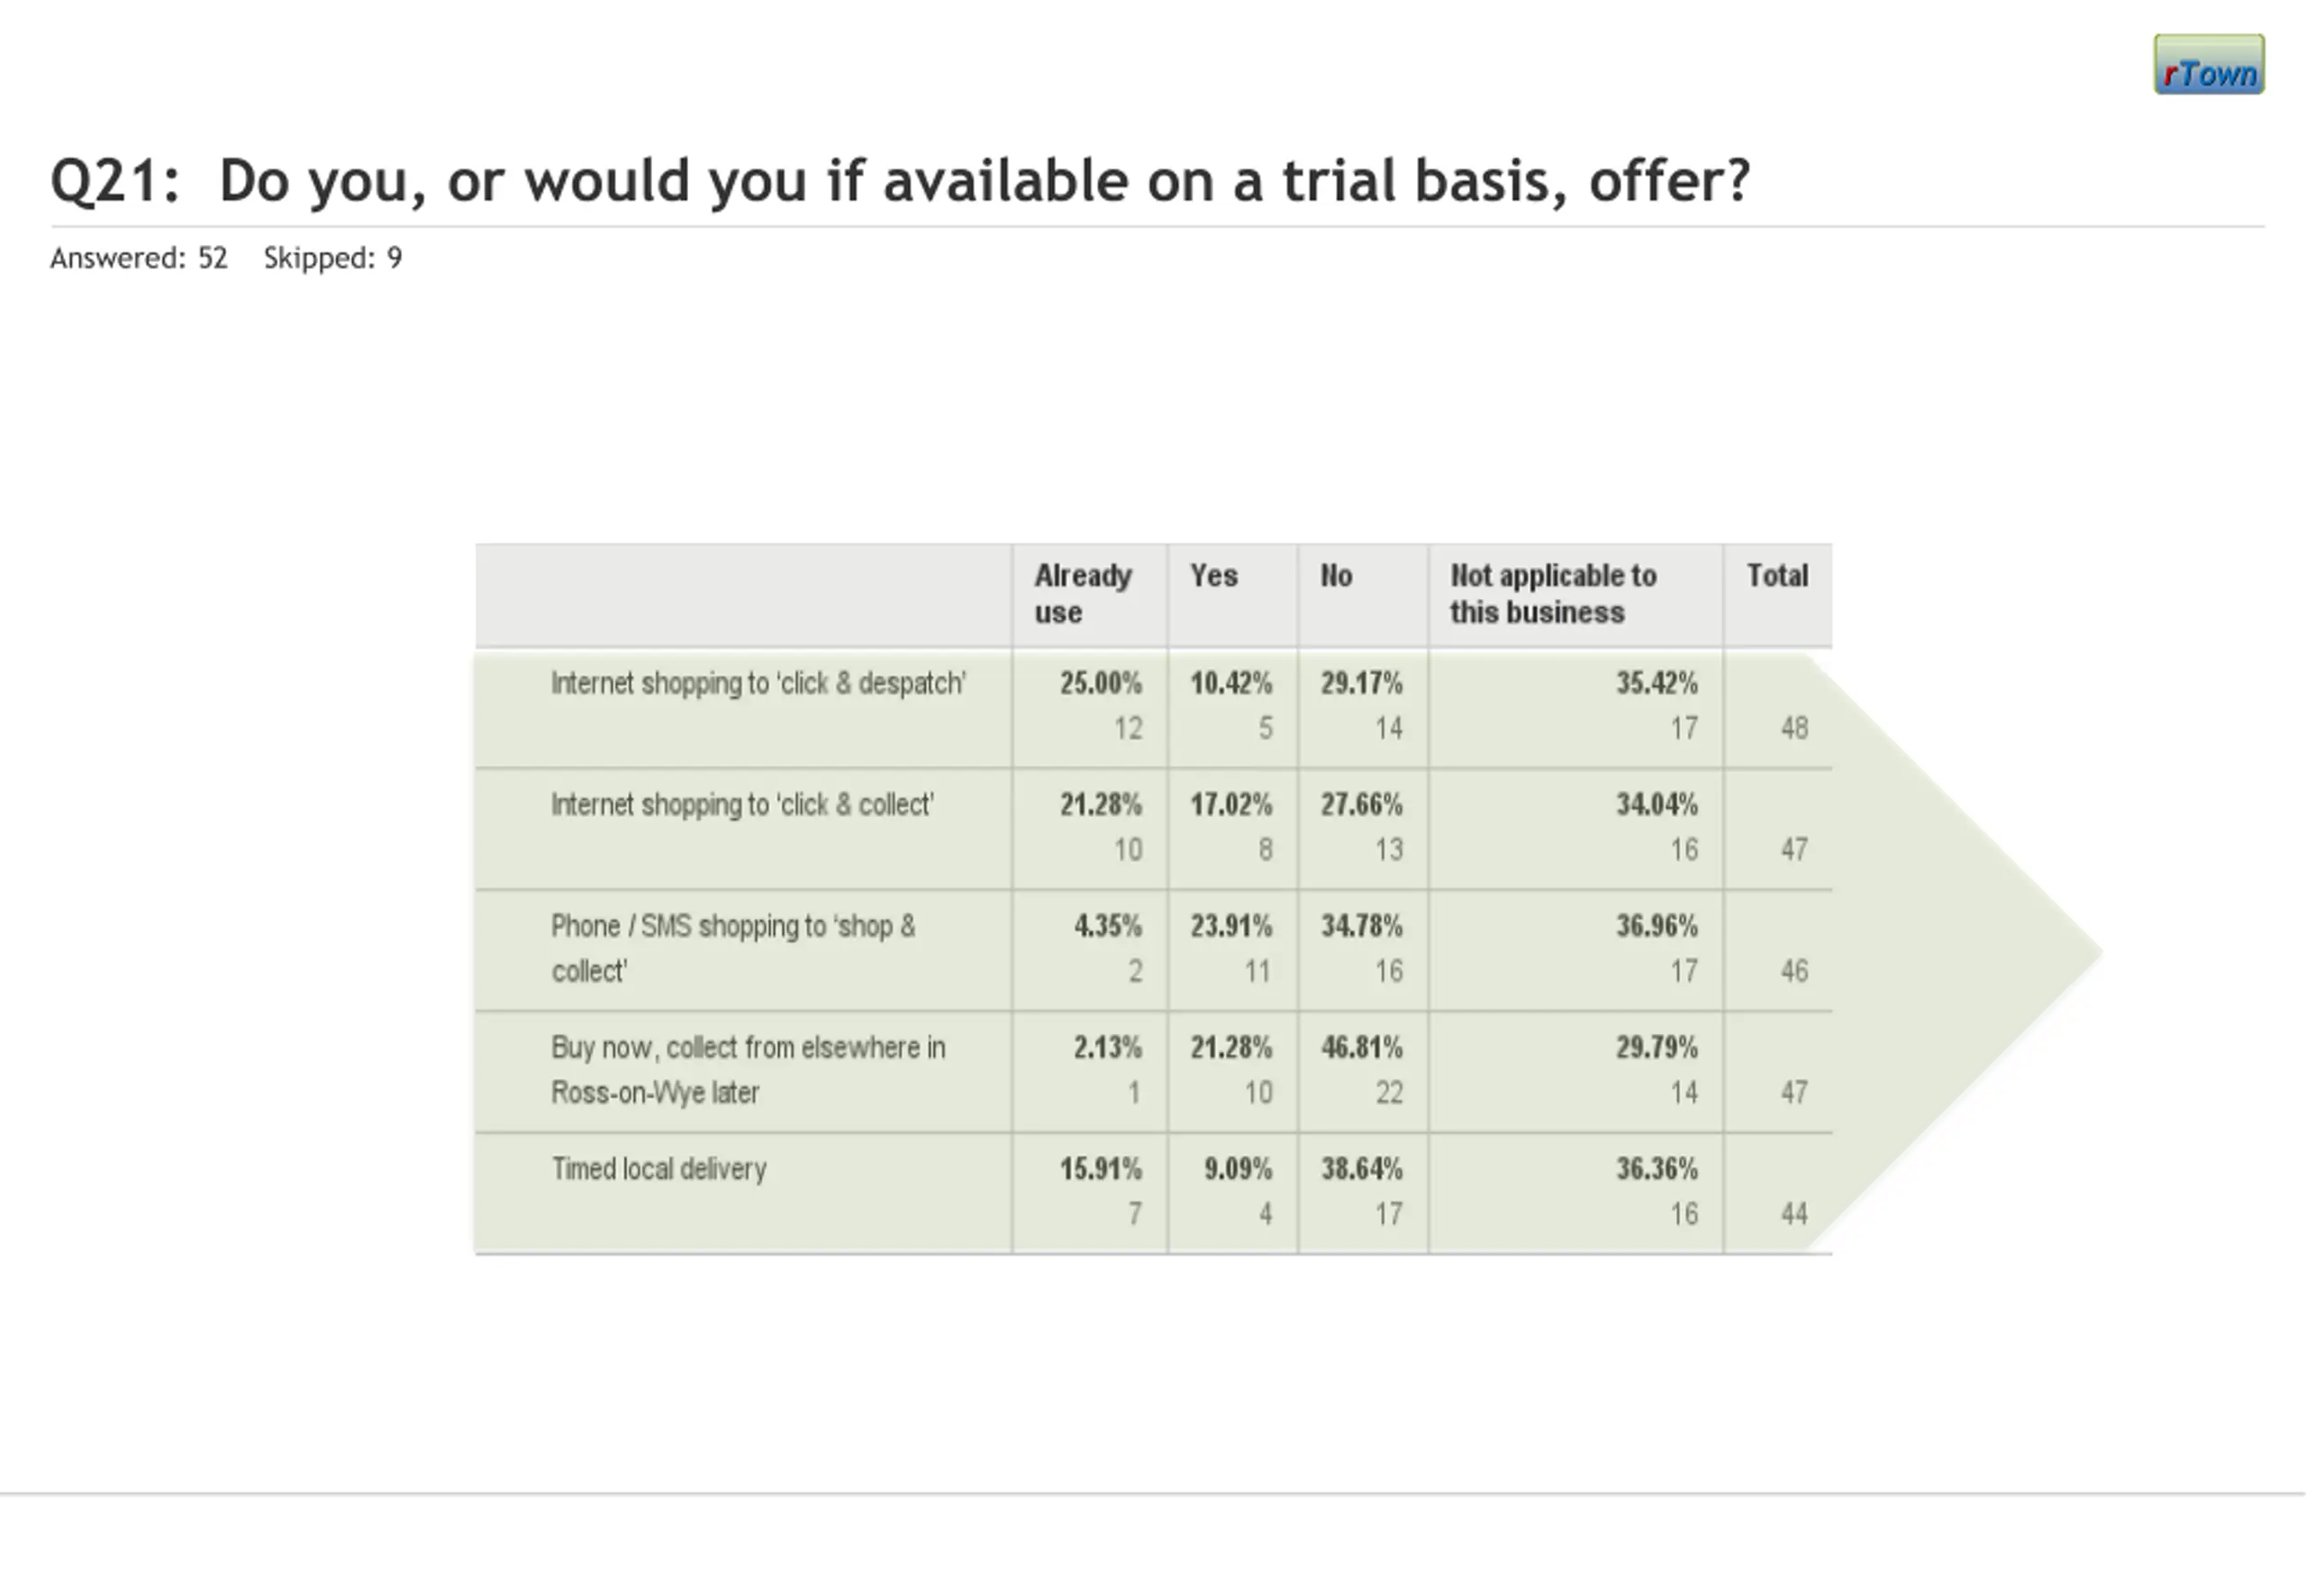The height and width of the screenshot is (1596, 2306).
Task: Select the 'Already use' column header
Action: [x=1083, y=594]
